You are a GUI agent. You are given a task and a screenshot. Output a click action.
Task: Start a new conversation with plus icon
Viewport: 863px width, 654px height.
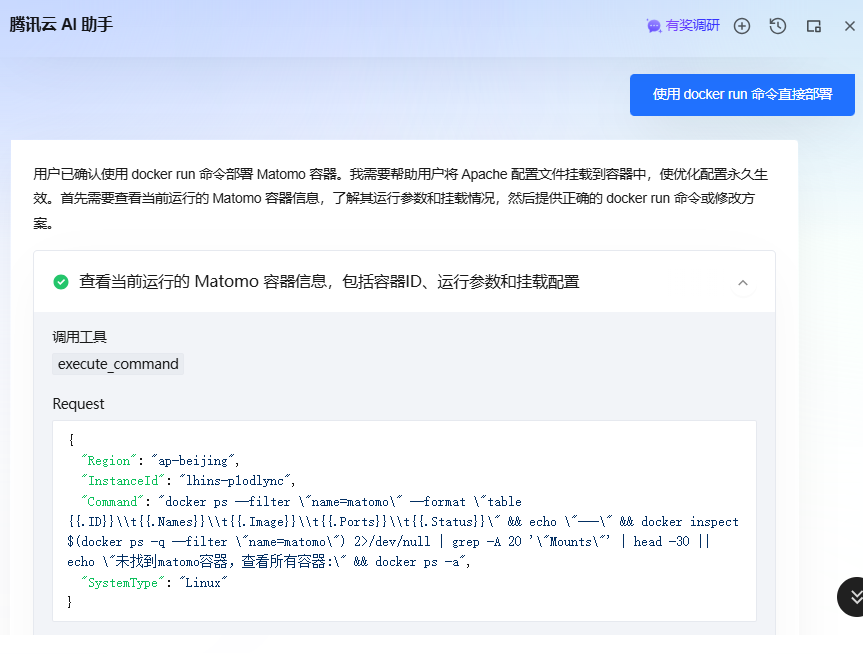coord(742,26)
